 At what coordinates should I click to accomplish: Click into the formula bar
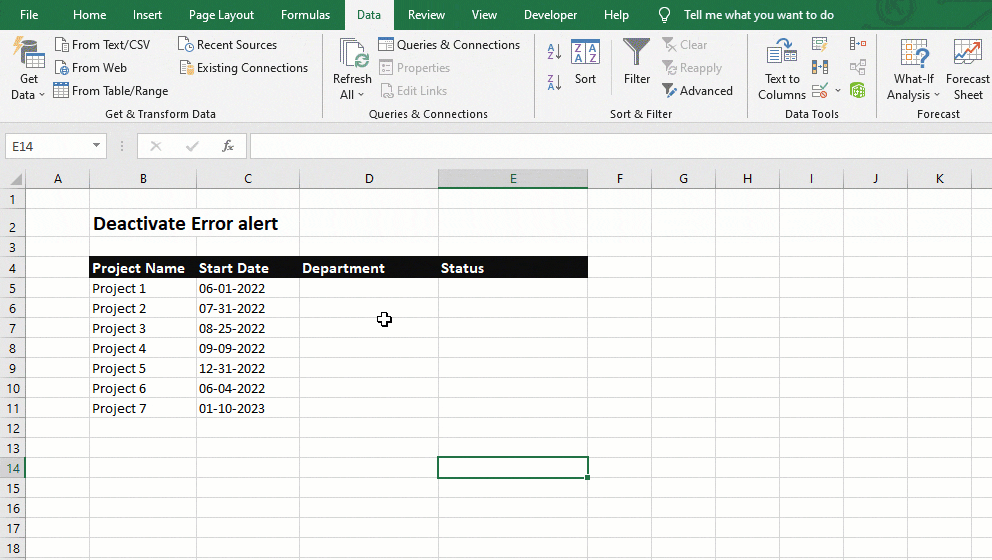coord(620,146)
